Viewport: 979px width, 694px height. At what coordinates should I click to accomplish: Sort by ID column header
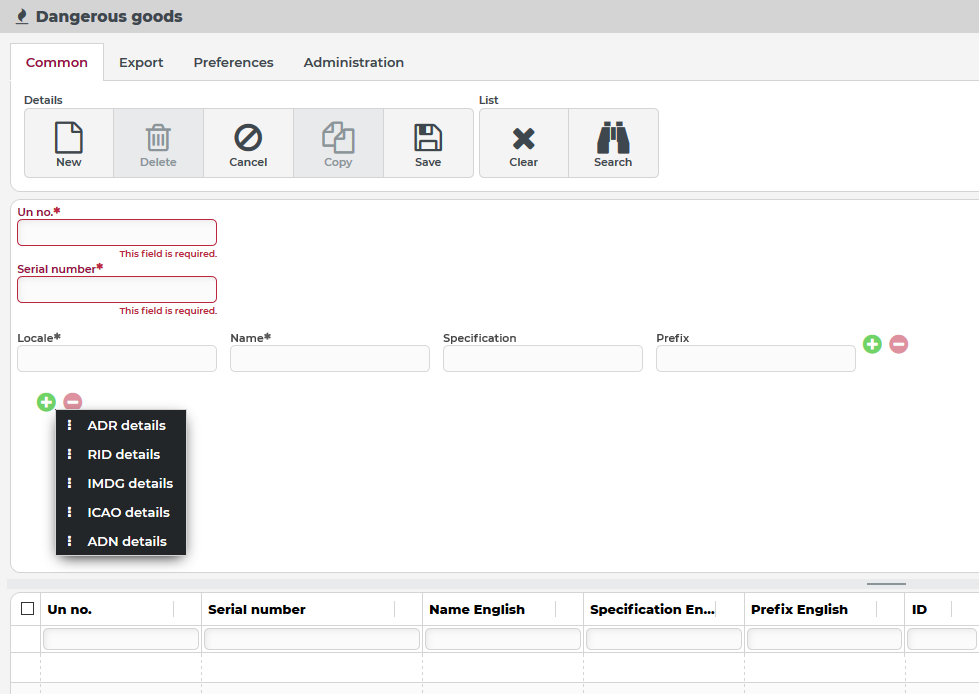point(919,609)
